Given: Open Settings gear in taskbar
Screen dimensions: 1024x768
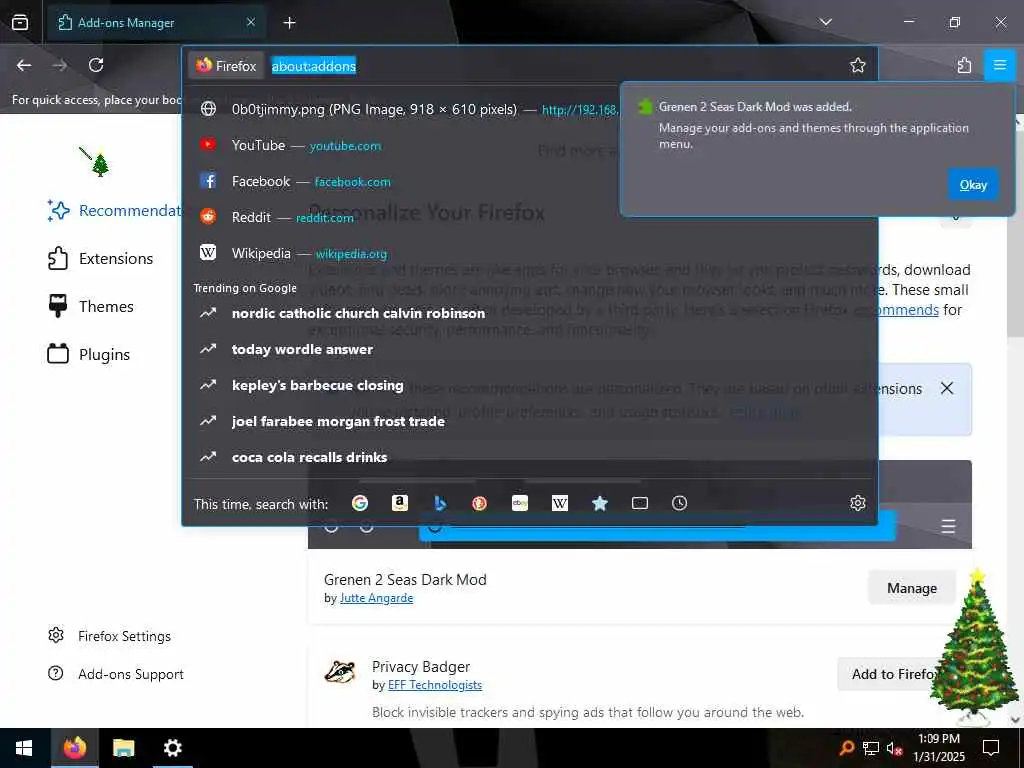Looking at the screenshot, I should coord(172,748).
